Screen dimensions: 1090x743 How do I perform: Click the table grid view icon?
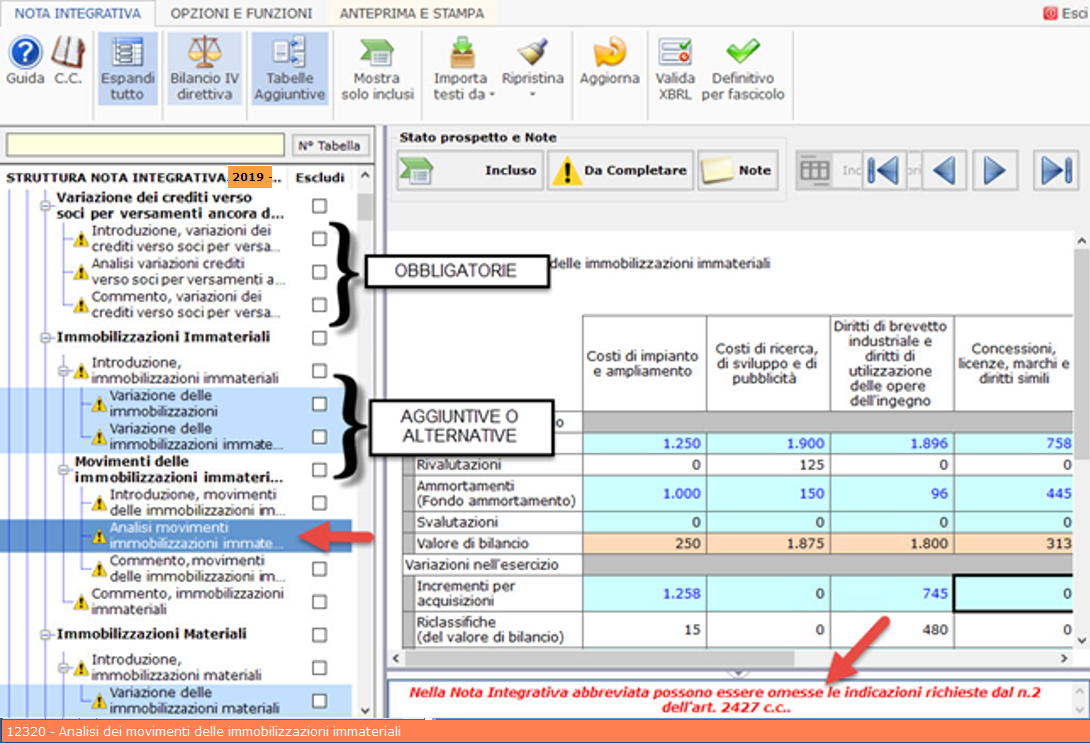[815, 170]
